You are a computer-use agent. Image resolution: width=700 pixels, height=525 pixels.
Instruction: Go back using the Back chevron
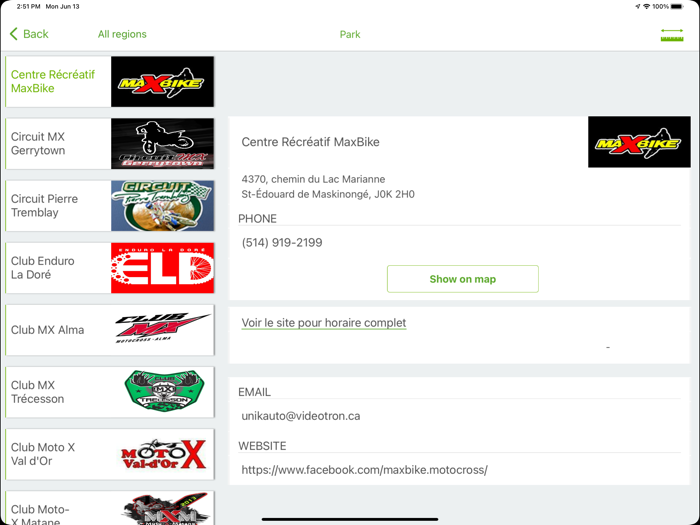pos(29,34)
